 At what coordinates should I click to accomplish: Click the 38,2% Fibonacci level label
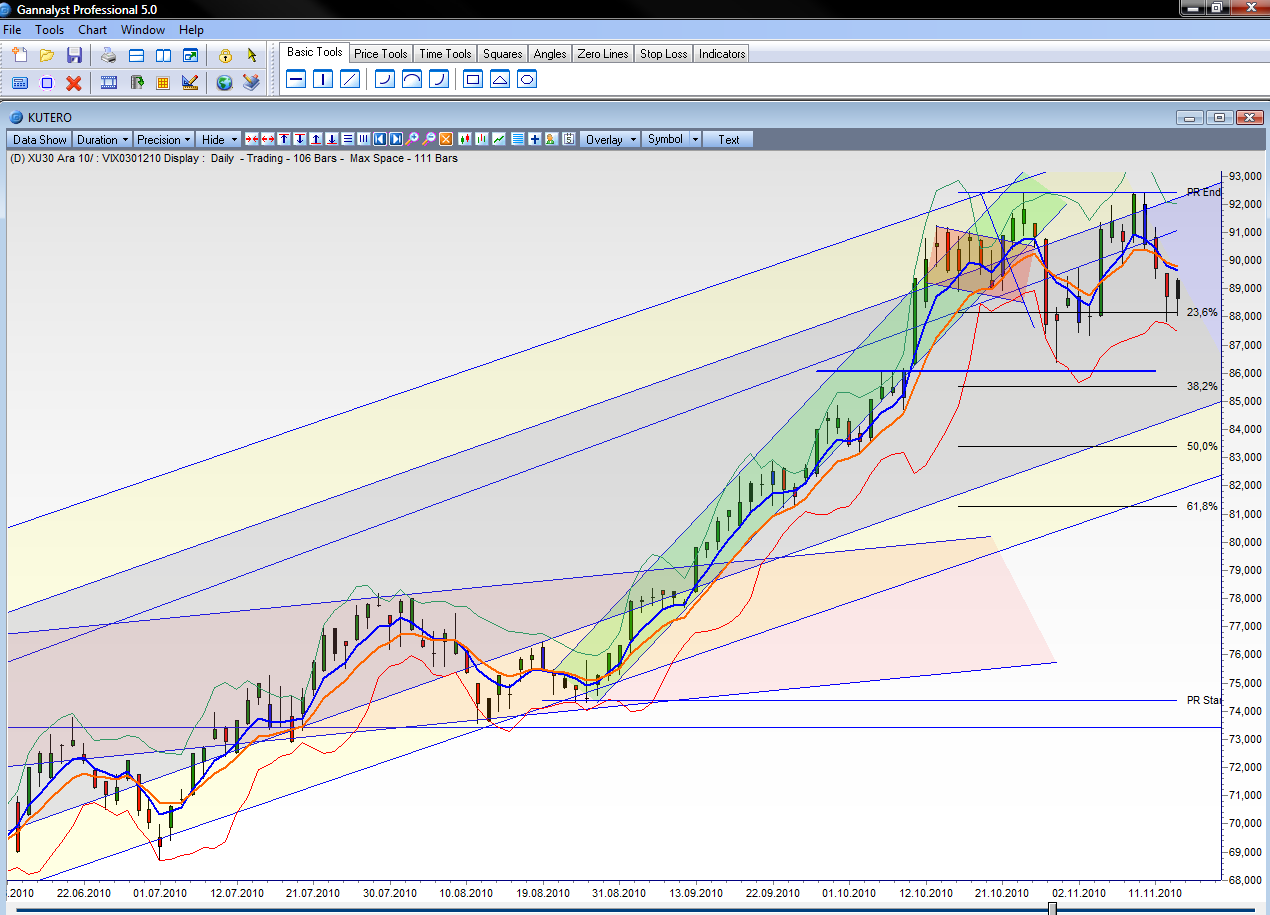[x=1201, y=386]
